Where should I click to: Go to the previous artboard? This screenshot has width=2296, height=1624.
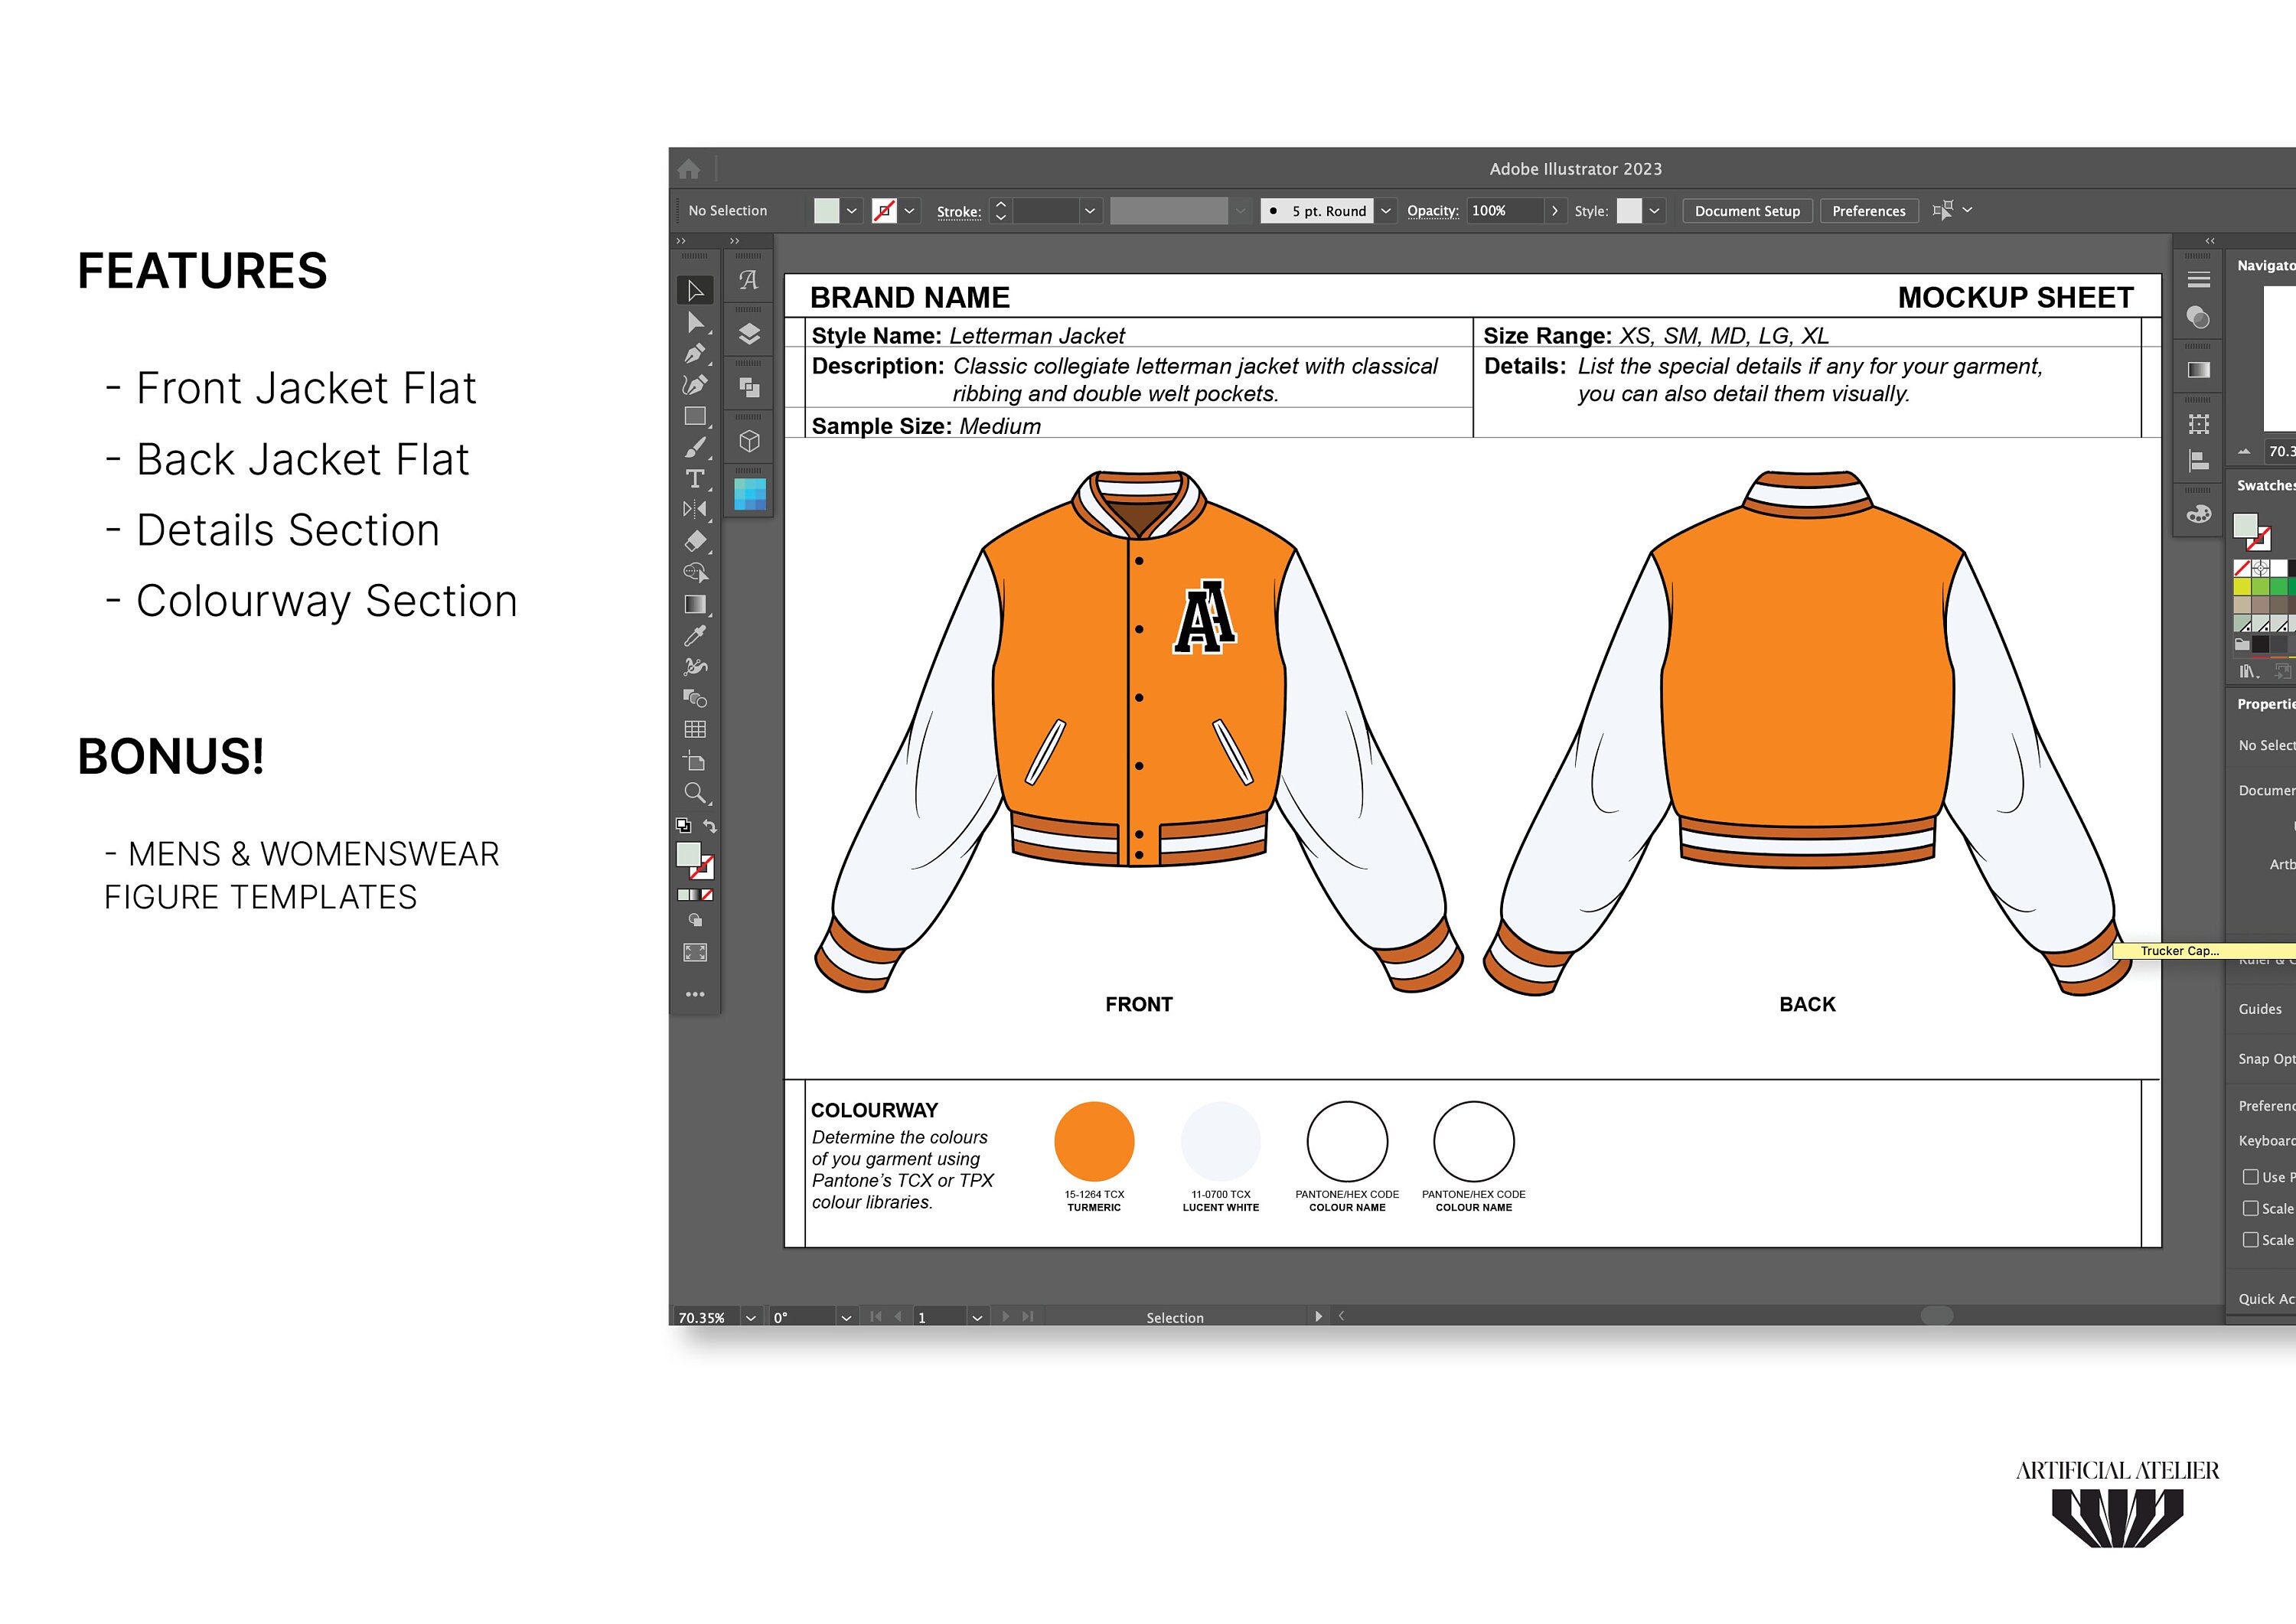(898, 1317)
